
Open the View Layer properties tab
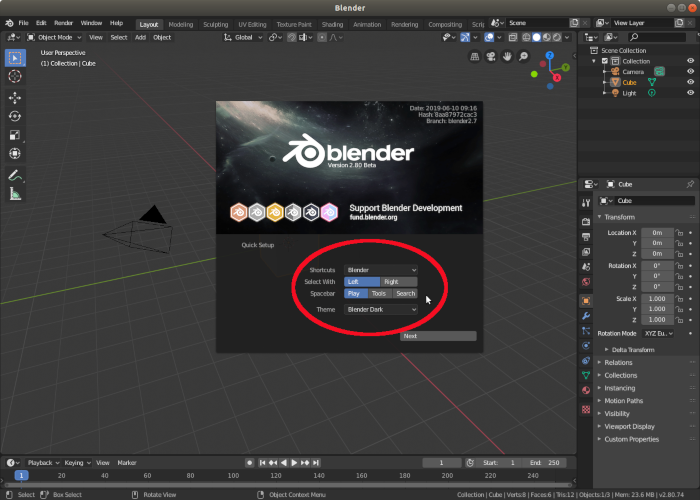(586, 252)
